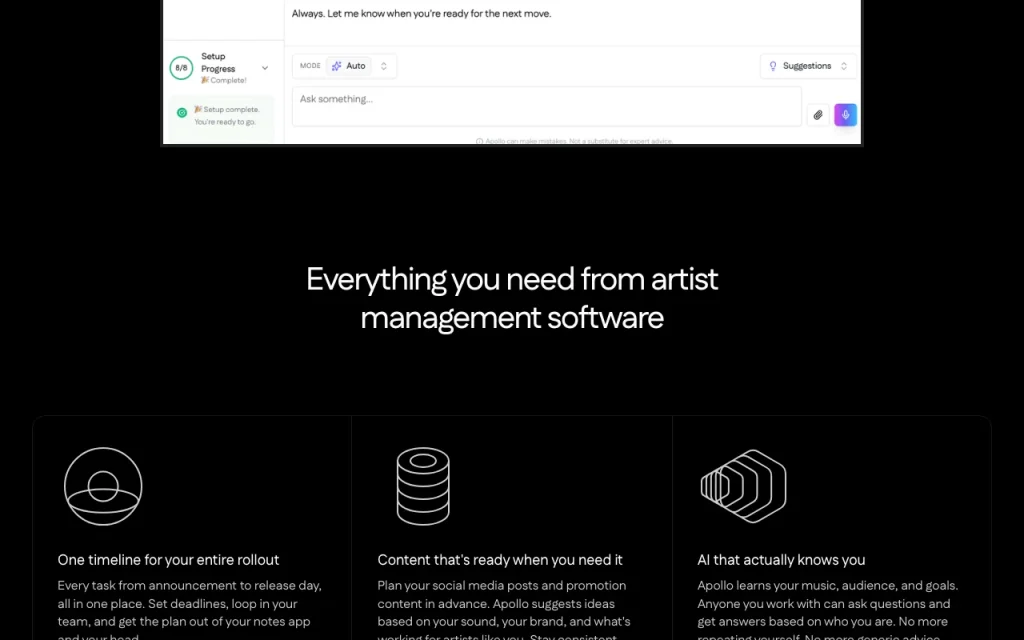Click the 8/8 setup progress ring
The image size is (1024, 640).
(x=182, y=68)
